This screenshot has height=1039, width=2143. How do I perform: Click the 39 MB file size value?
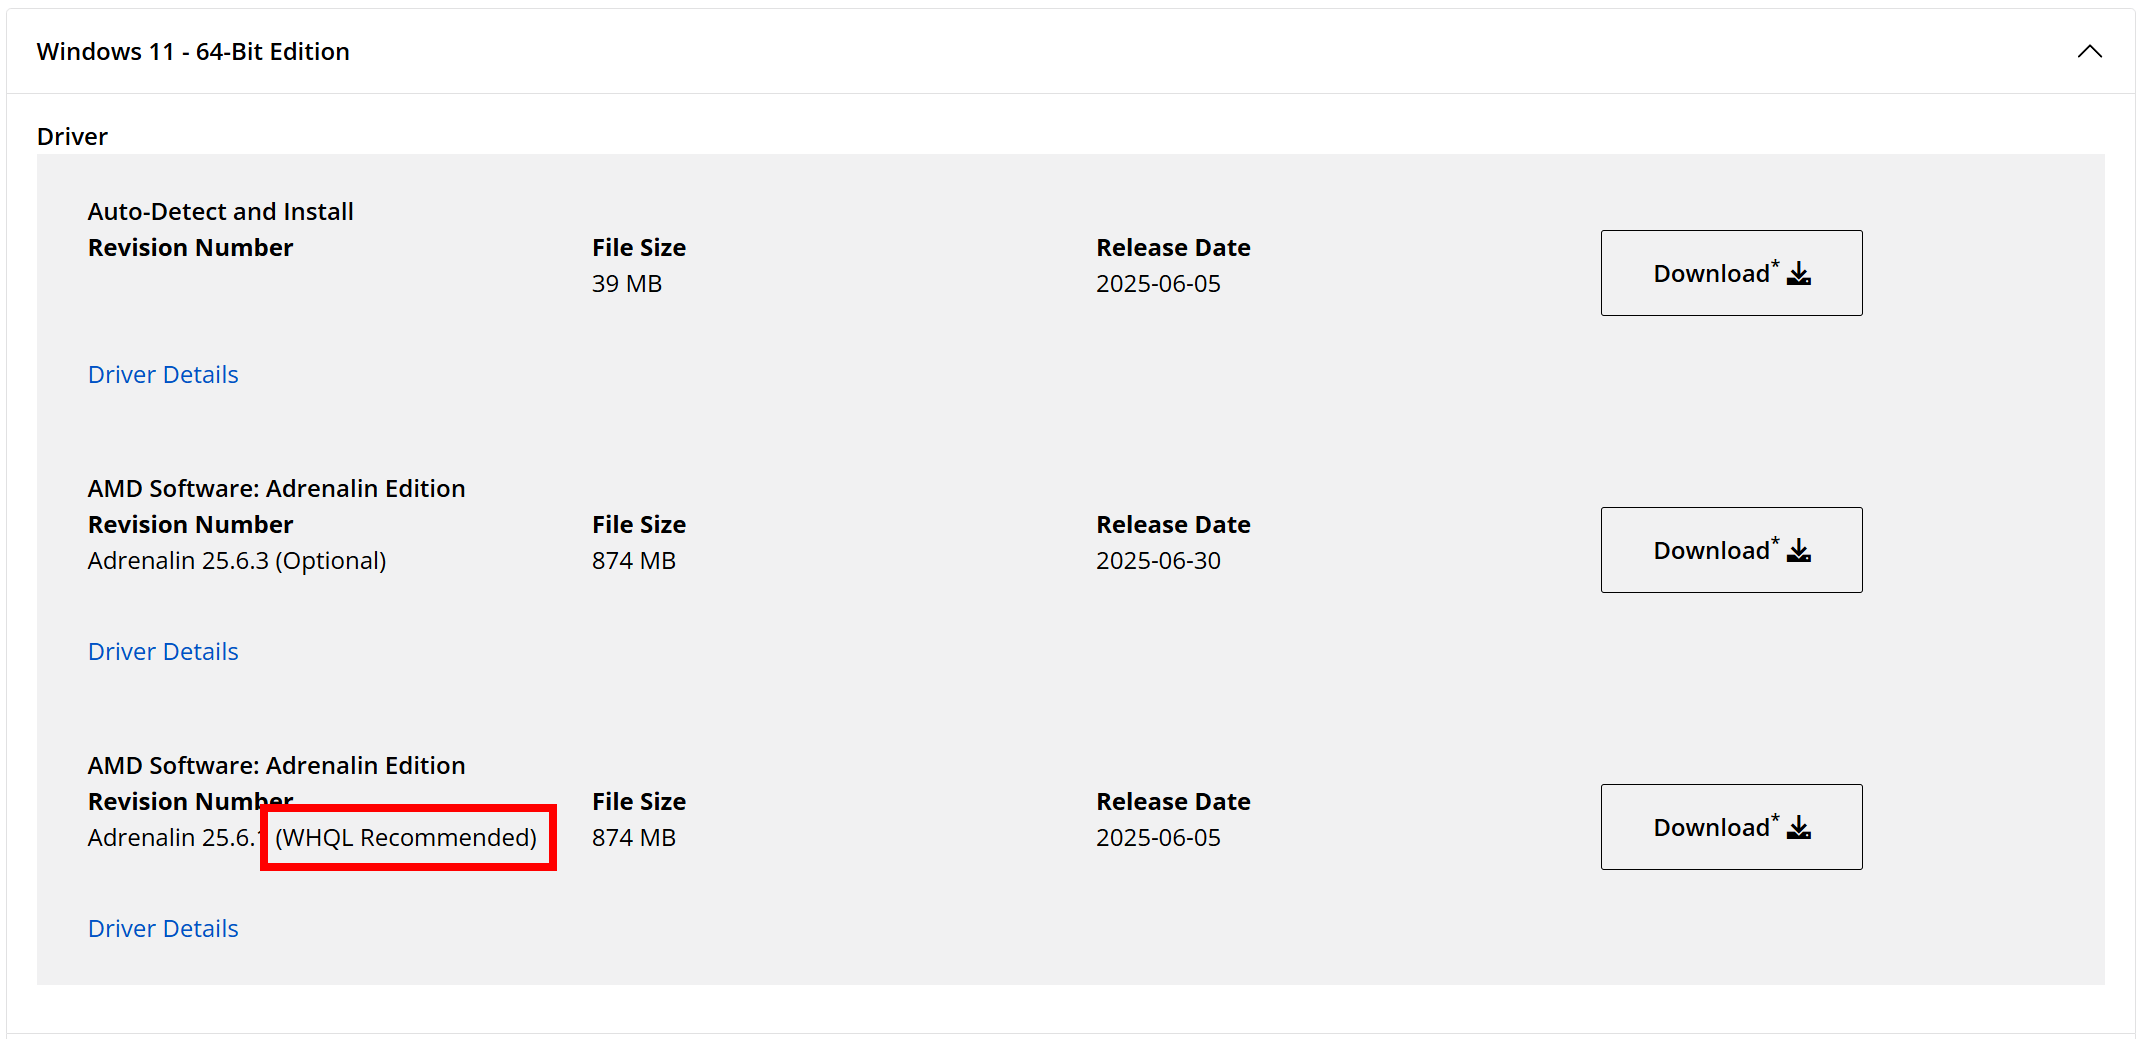point(626,283)
